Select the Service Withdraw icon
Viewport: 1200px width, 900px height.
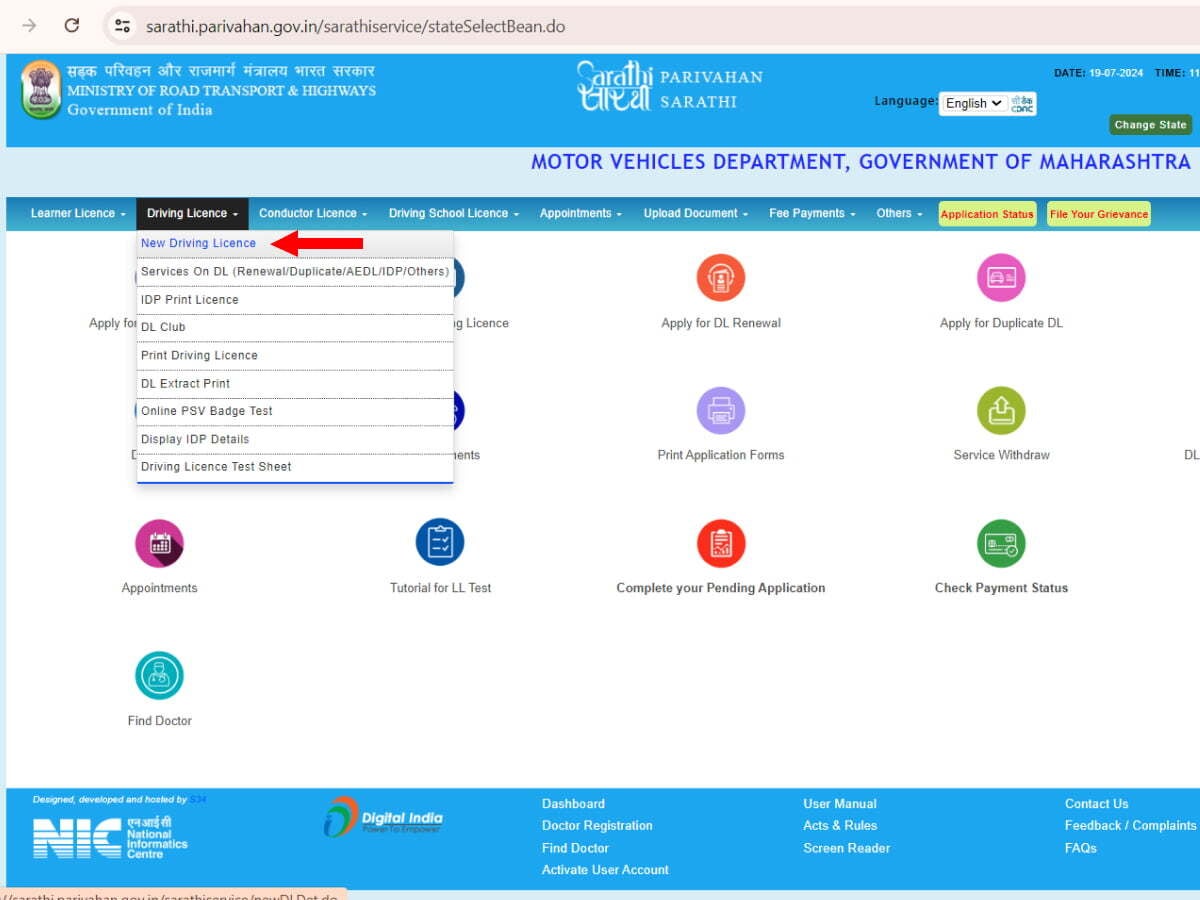[1001, 410]
